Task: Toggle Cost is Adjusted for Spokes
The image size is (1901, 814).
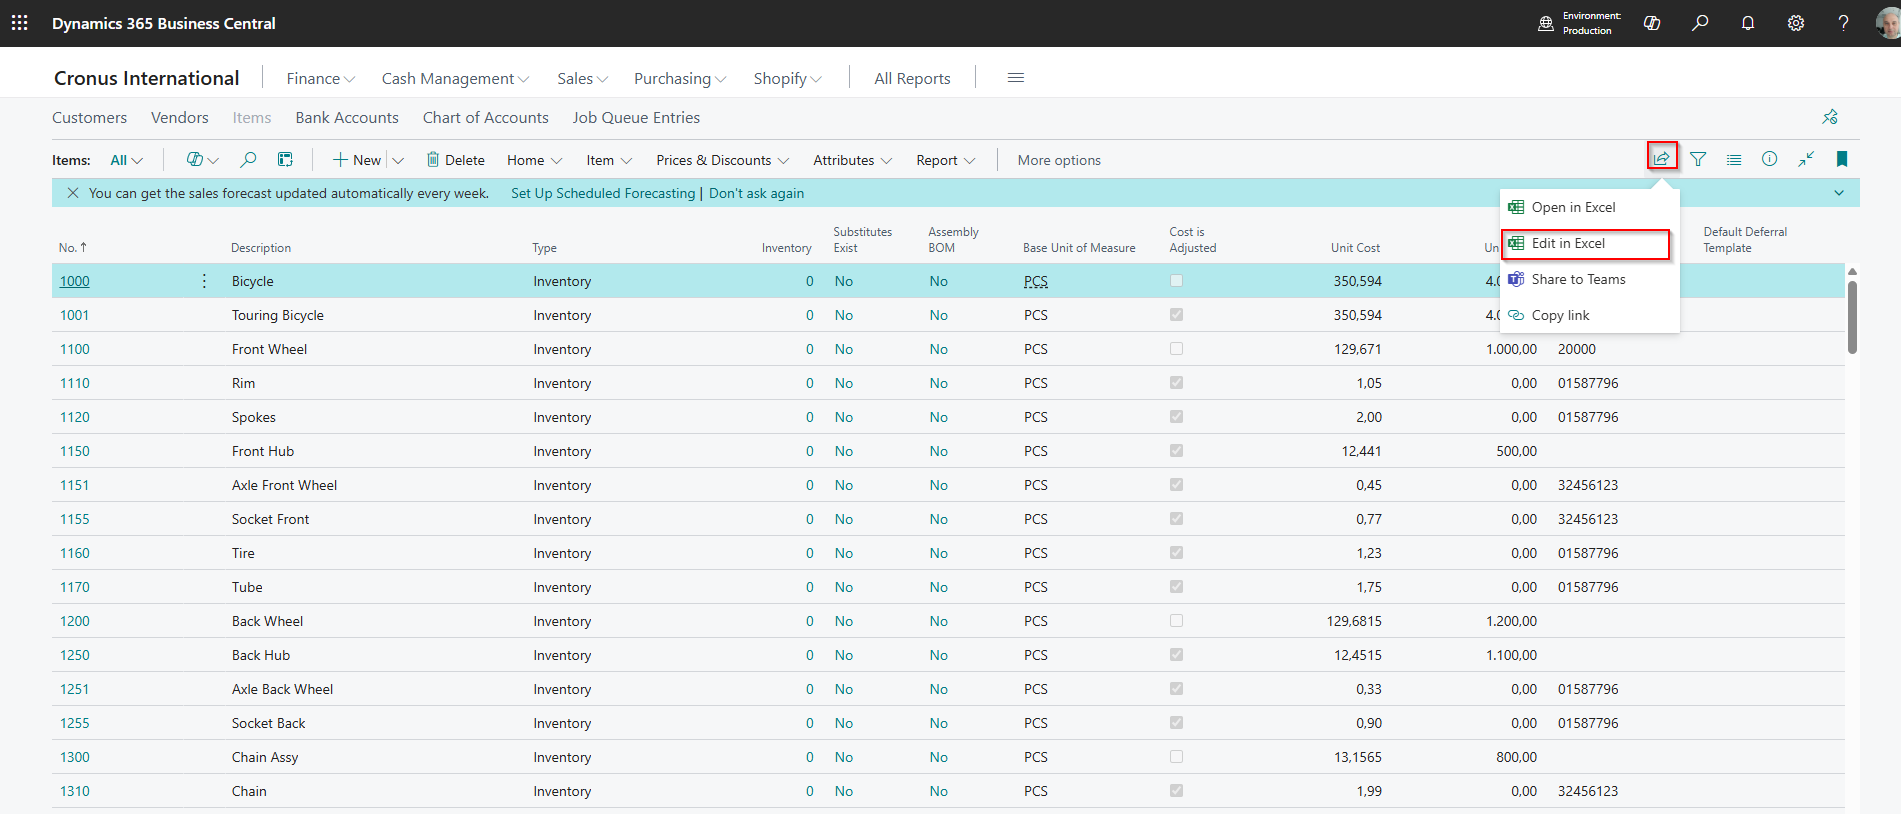Action: (x=1176, y=417)
